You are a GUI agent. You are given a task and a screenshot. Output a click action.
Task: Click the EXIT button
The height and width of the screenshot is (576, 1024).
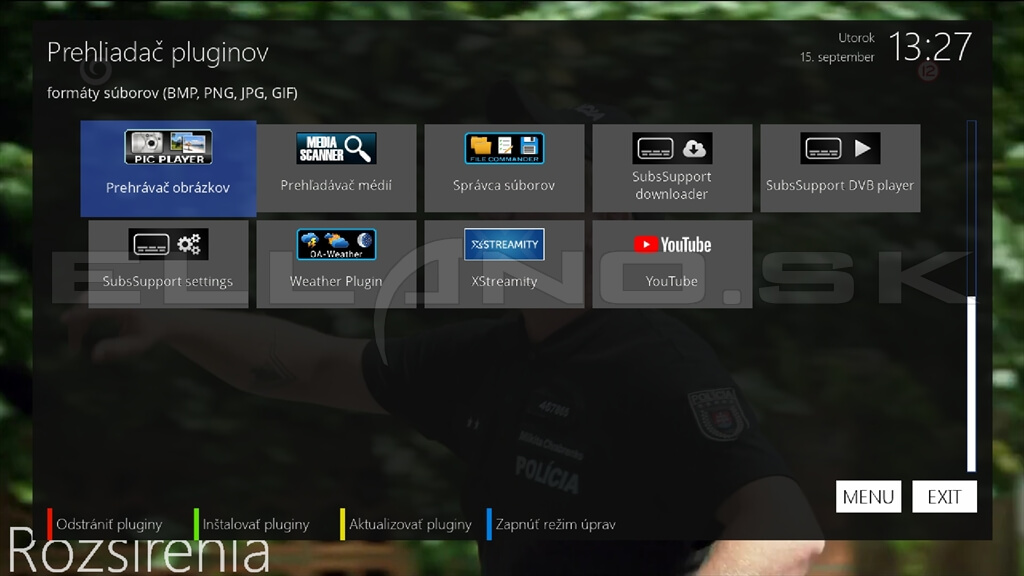click(x=944, y=497)
